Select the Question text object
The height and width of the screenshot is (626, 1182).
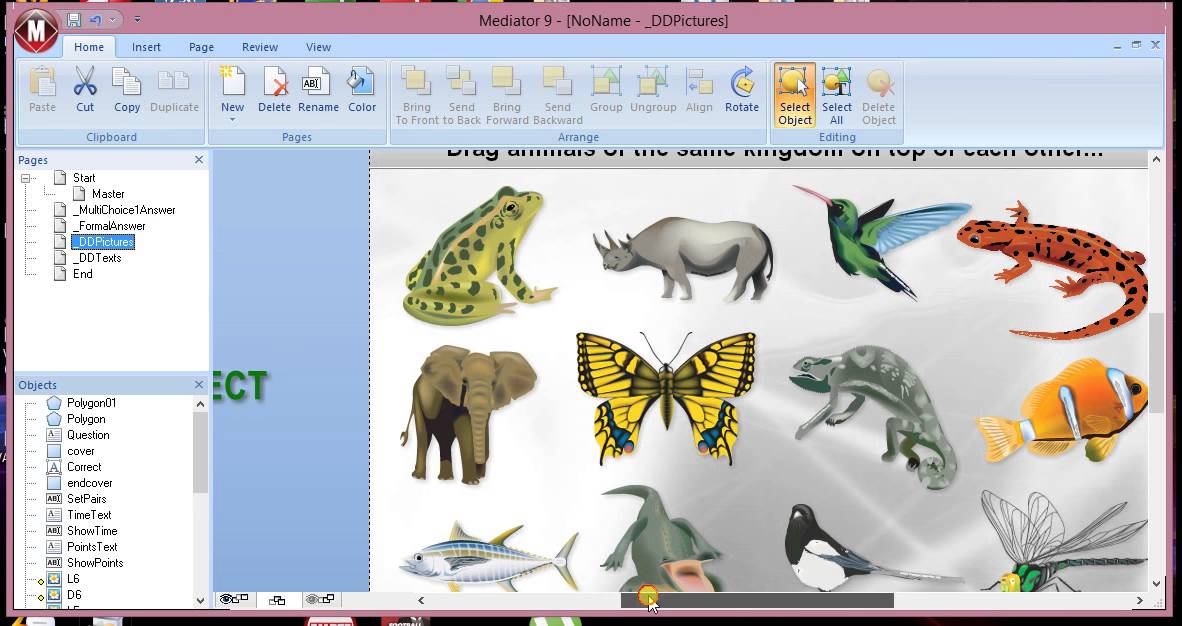88,435
